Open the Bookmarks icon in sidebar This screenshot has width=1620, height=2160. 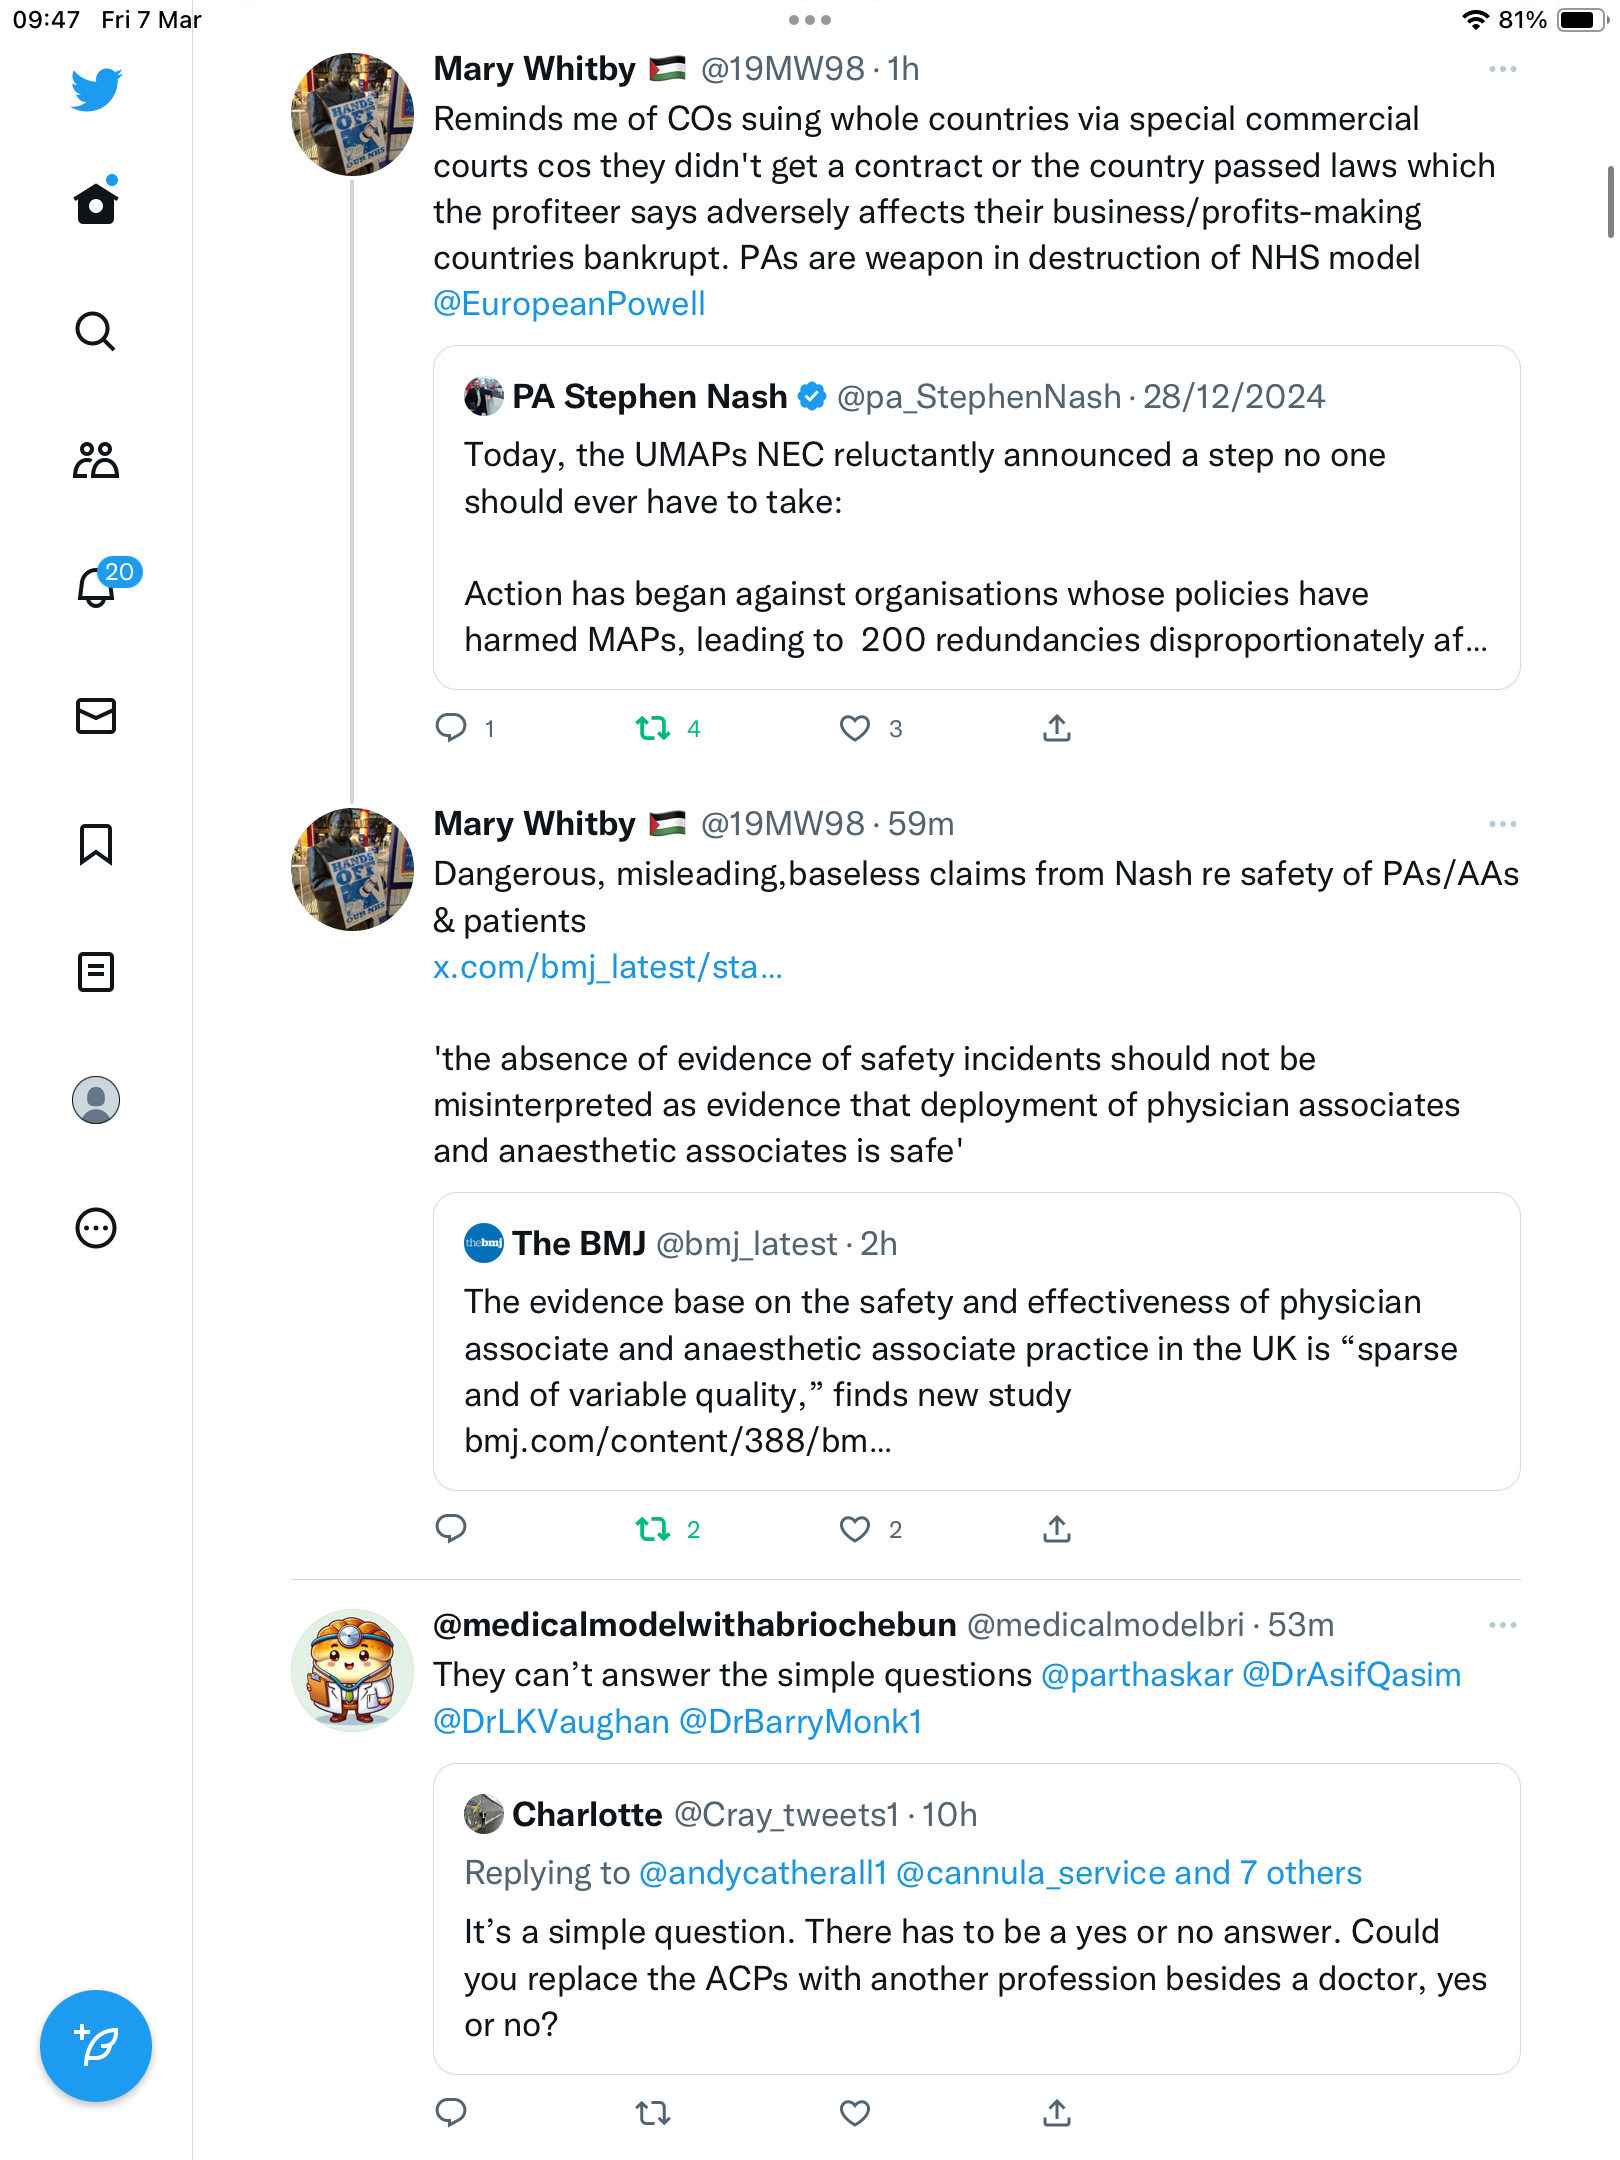tap(96, 844)
